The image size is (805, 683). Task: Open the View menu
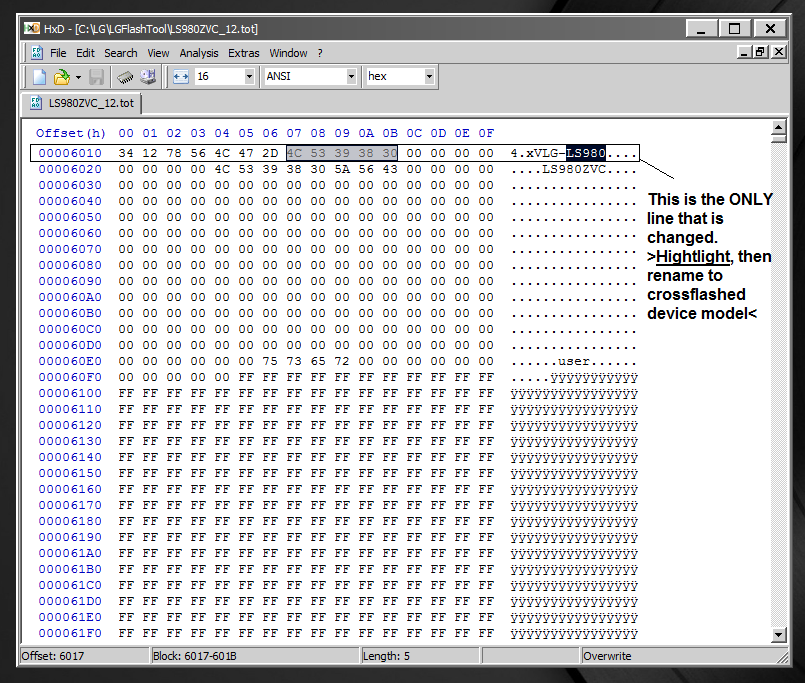[158, 53]
